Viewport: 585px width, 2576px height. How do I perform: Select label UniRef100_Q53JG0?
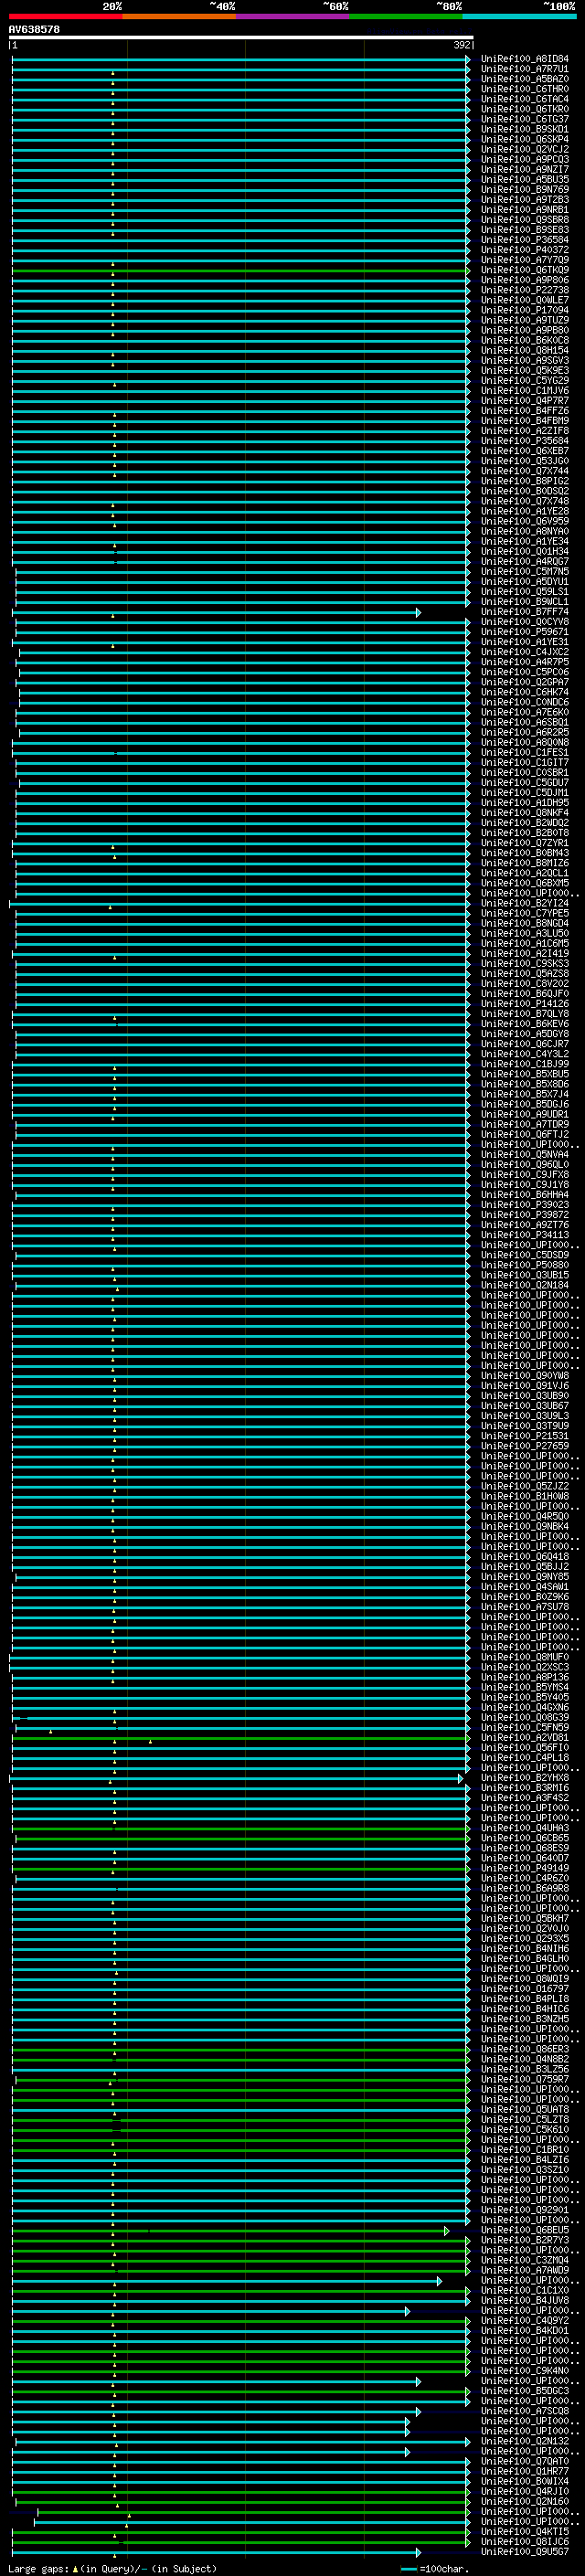tap(524, 461)
